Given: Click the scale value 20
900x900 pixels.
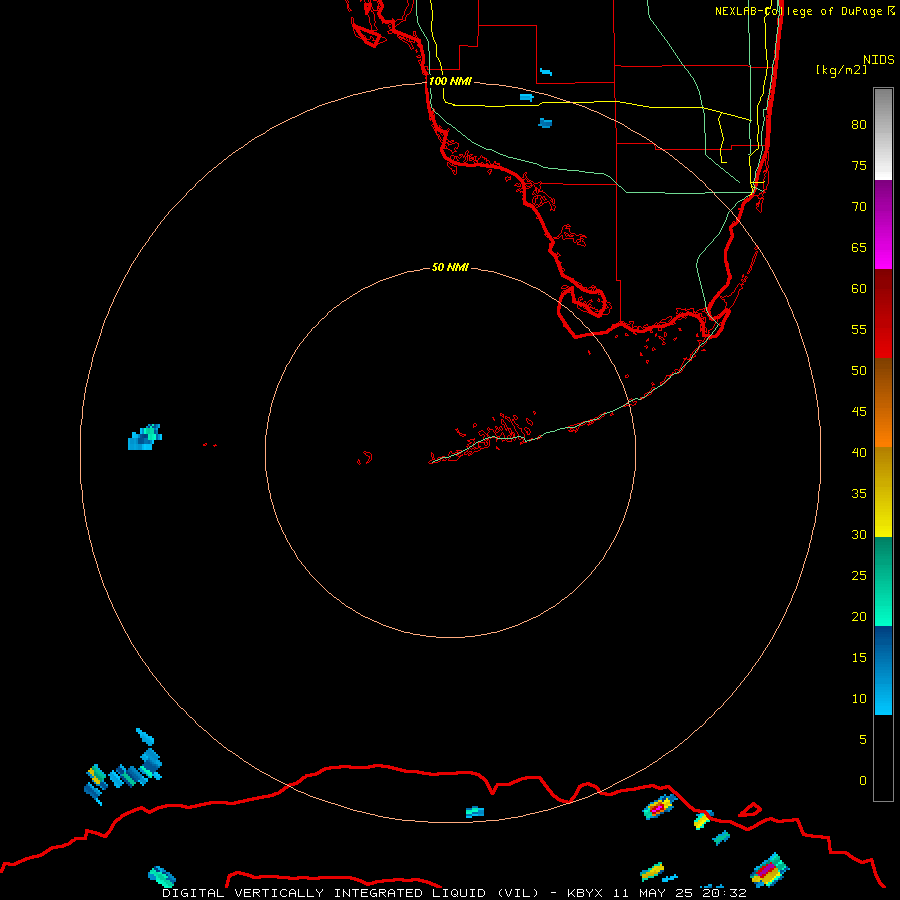Looking at the screenshot, I should (x=859, y=616).
